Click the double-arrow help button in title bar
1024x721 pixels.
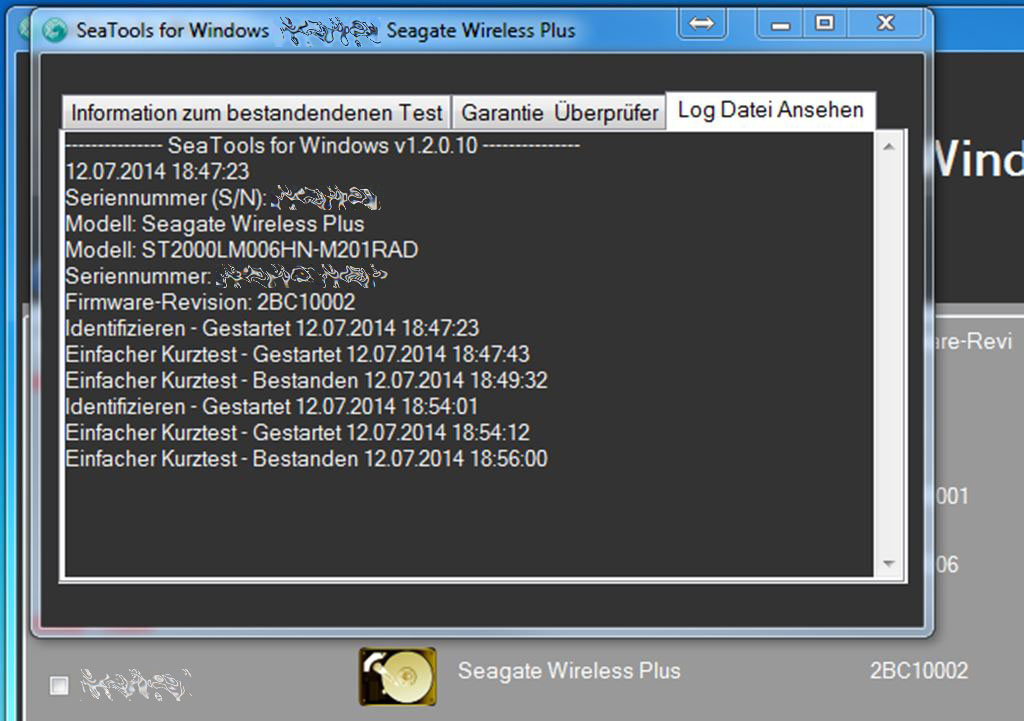702,24
